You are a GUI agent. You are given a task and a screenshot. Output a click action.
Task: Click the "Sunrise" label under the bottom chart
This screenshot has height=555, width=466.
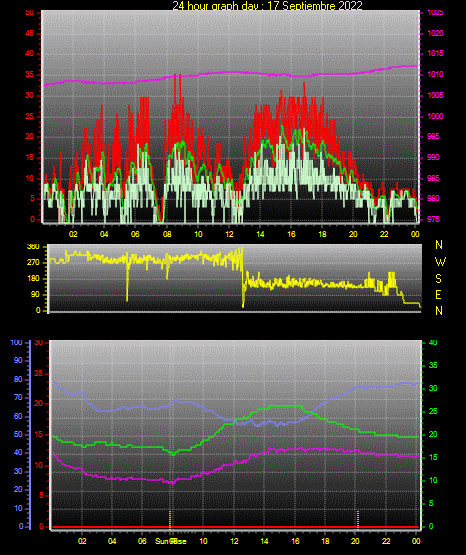[171, 541]
